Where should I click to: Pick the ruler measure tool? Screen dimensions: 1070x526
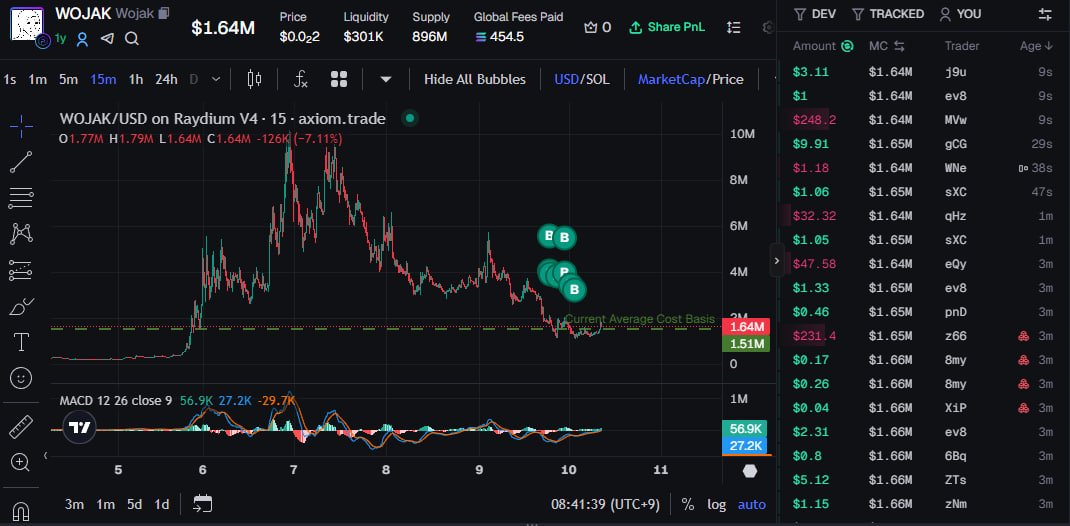point(21,427)
